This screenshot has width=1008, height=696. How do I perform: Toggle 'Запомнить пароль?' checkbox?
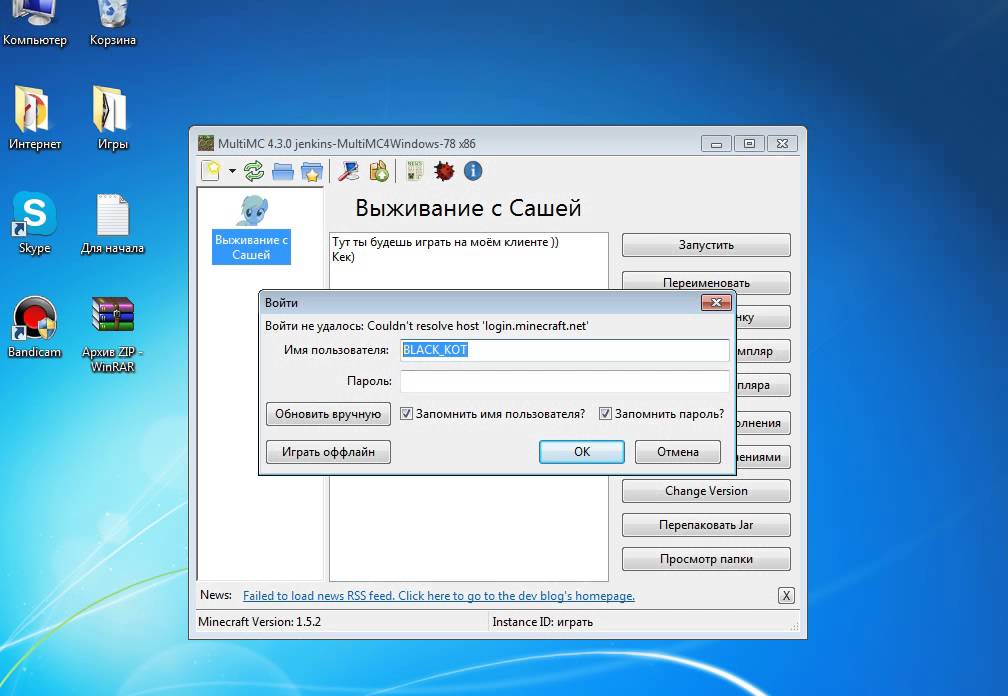(x=605, y=413)
